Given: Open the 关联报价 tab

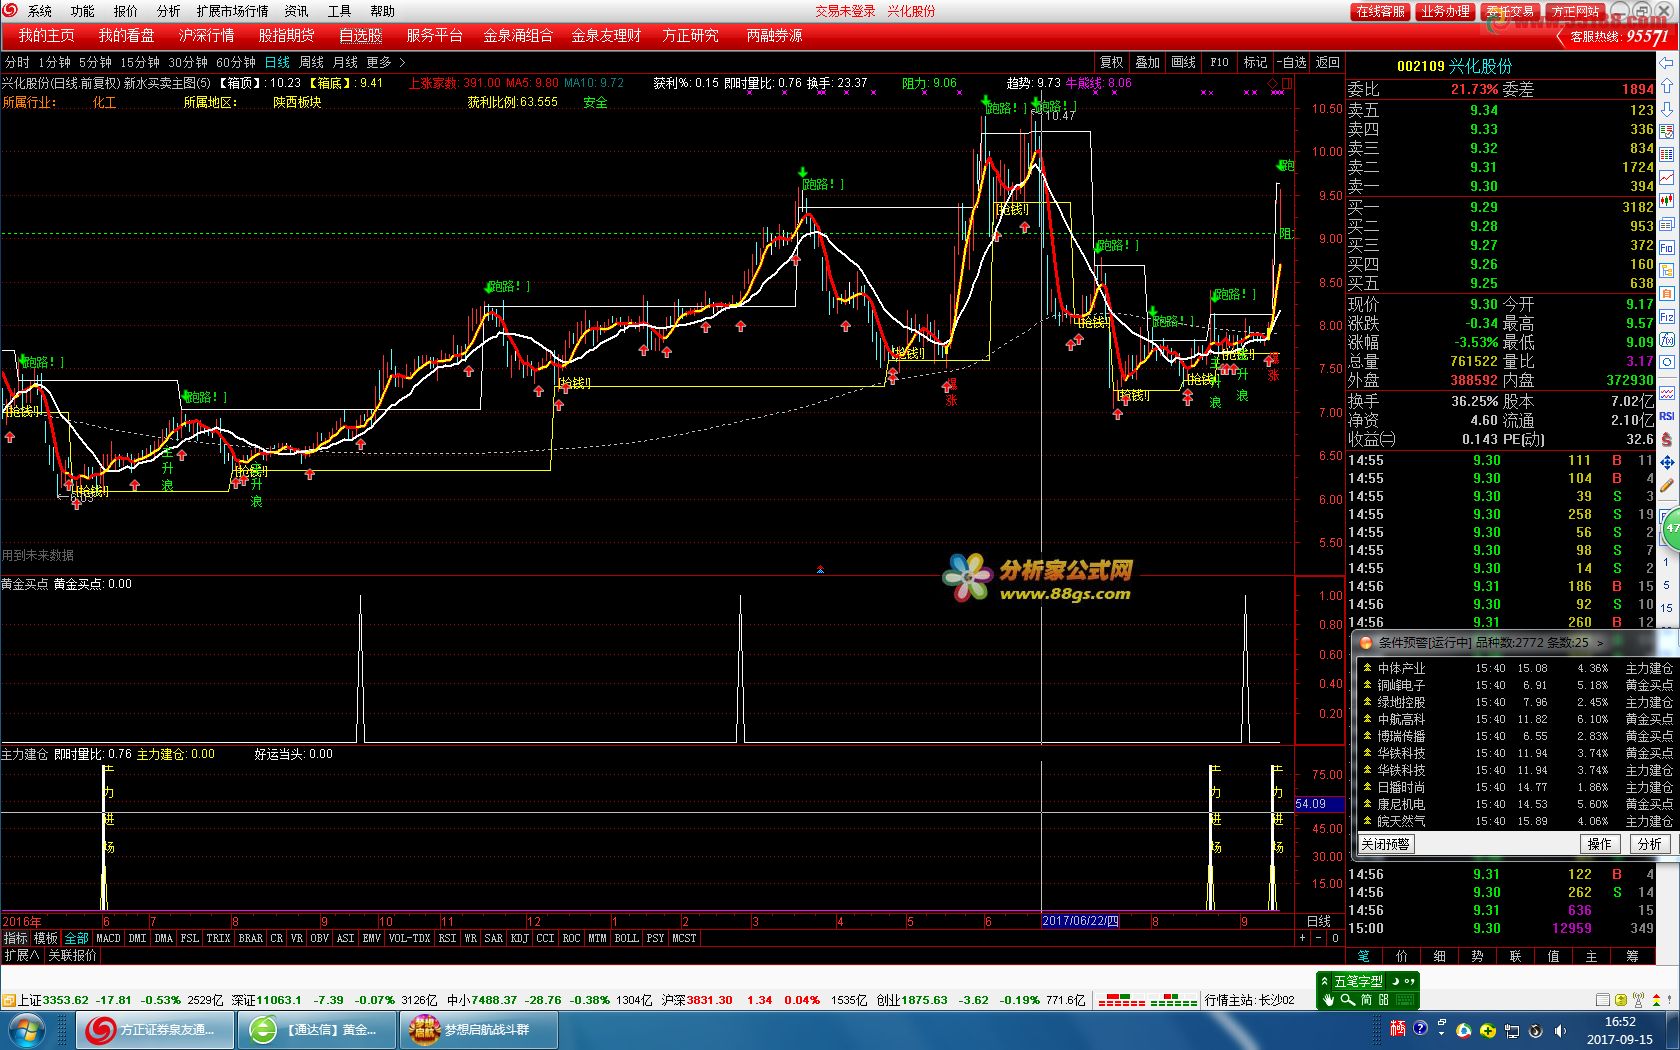Looking at the screenshot, I should (73, 955).
